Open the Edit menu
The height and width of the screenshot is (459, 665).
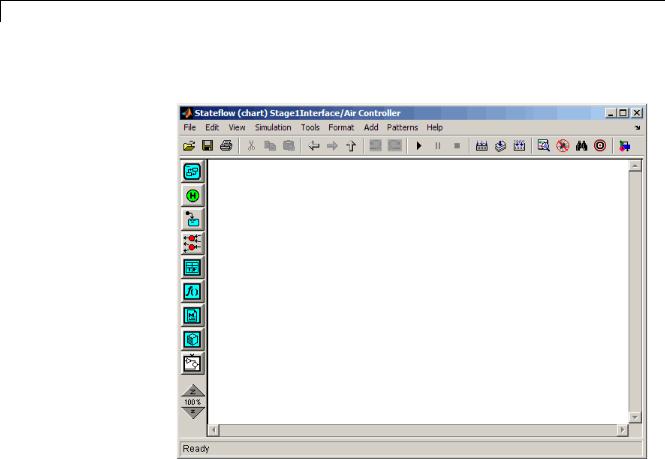click(212, 127)
